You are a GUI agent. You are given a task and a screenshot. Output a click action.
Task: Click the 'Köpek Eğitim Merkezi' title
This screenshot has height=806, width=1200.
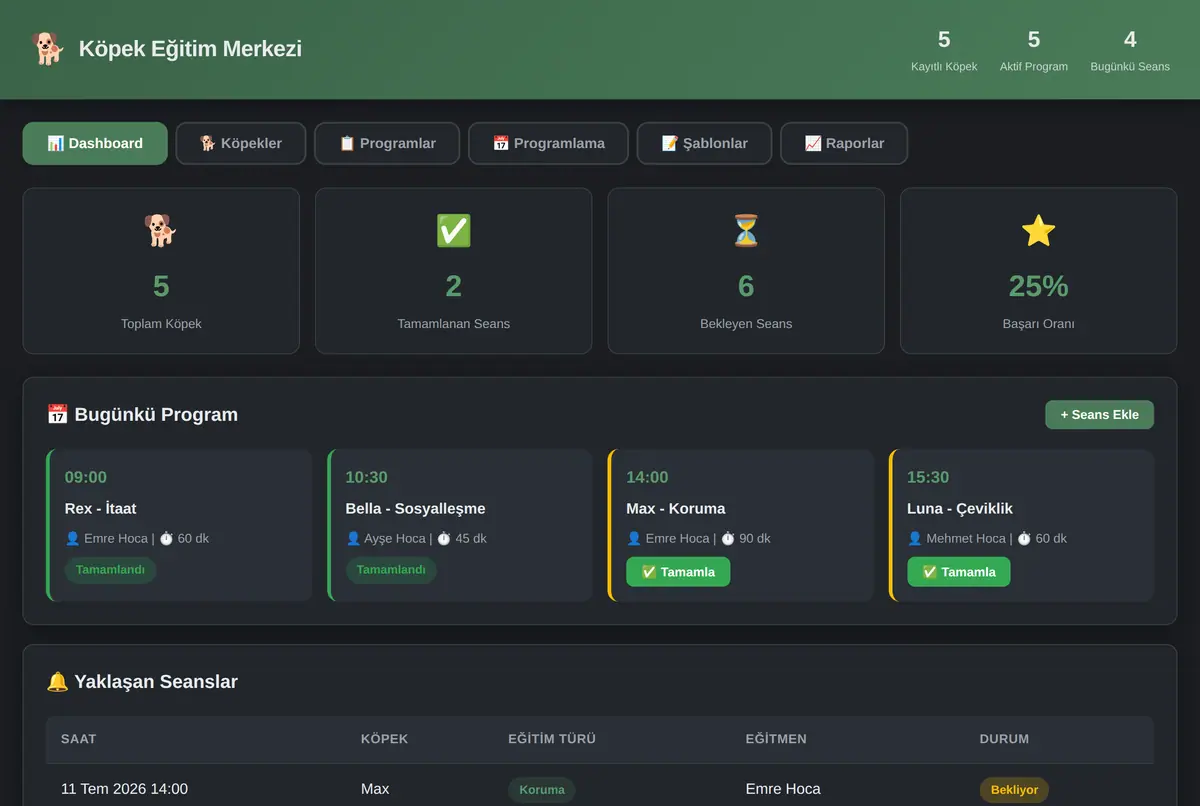[x=190, y=48]
